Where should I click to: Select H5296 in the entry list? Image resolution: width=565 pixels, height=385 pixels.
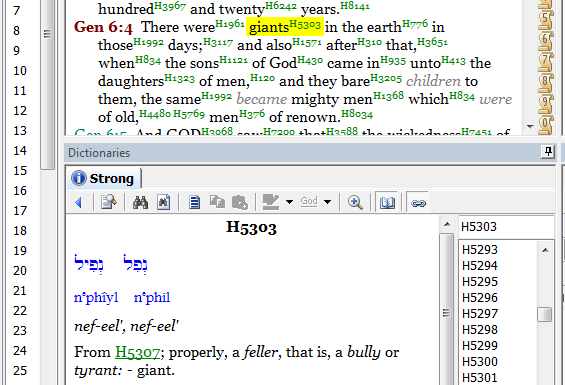coord(480,297)
